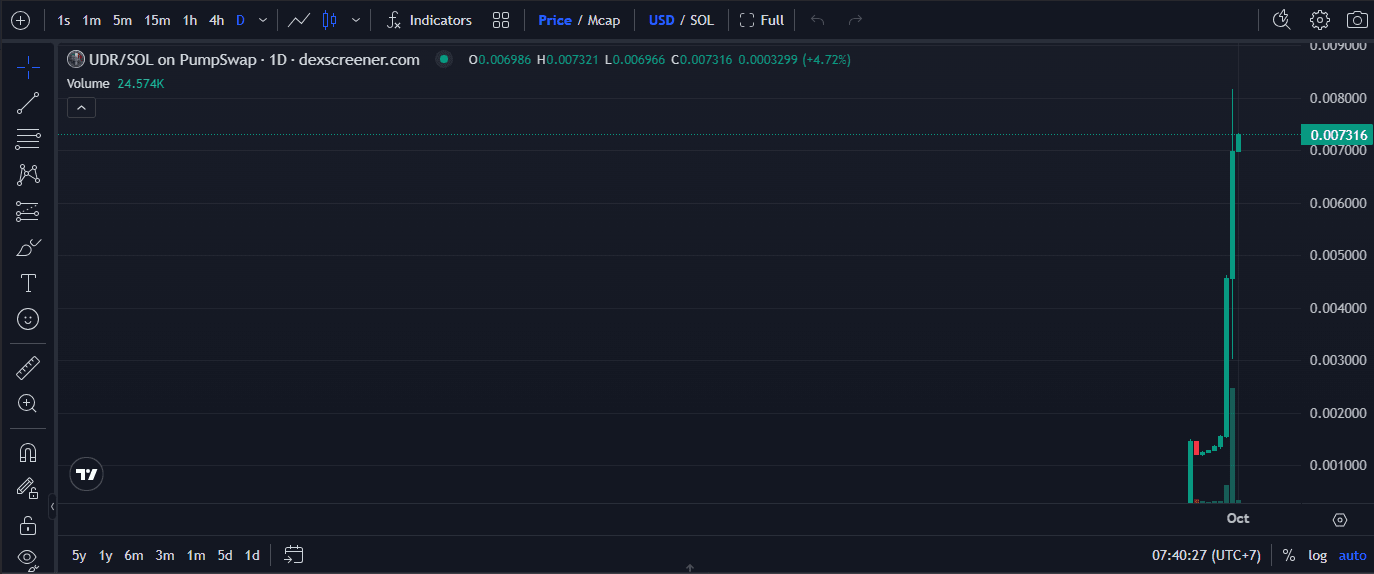Viewport: 1374px width, 574px height.
Task: Open price scale settings gear near Oct
Action: click(x=1340, y=520)
